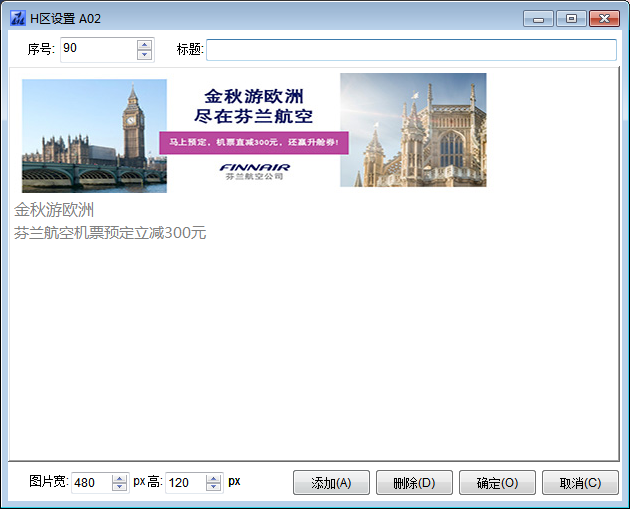
Task: Decrease the 序号 value with down arrow
Action: click(144, 55)
